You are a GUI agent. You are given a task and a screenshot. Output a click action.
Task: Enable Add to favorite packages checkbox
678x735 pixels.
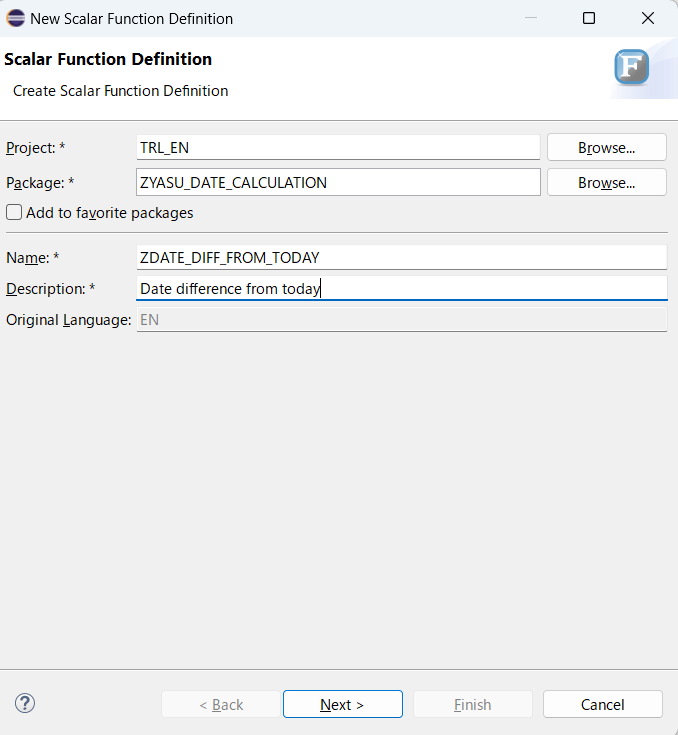pyautogui.click(x=14, y=212)
